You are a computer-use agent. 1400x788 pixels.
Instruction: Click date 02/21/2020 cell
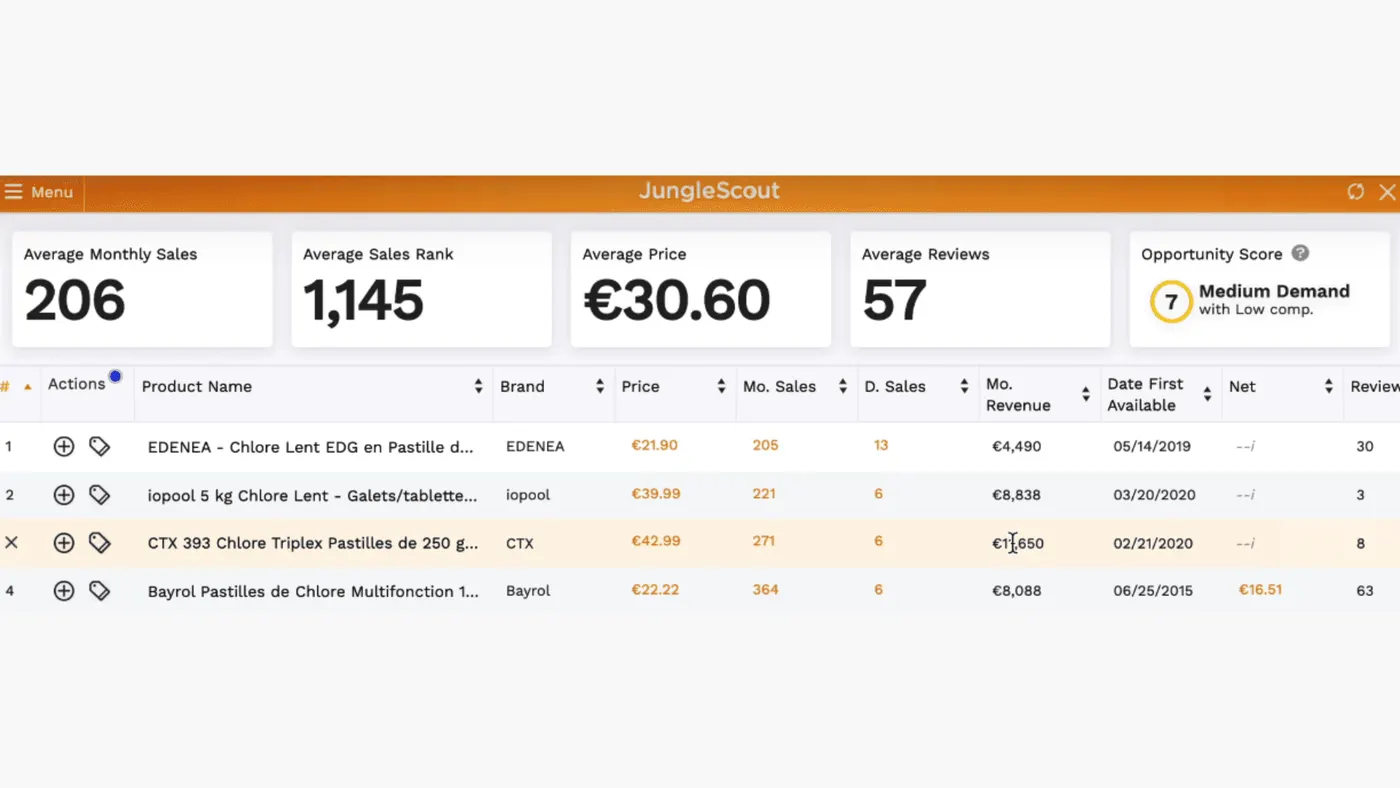point(1153,543)
